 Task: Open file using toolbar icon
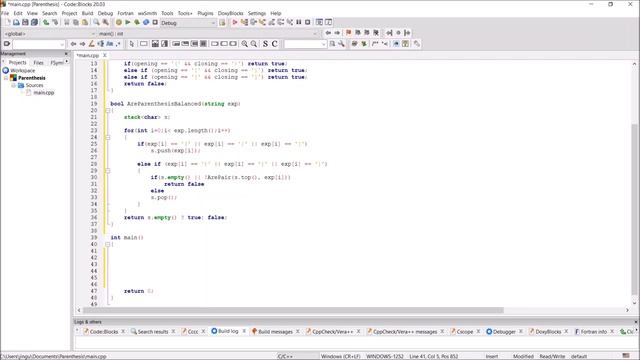16,22
